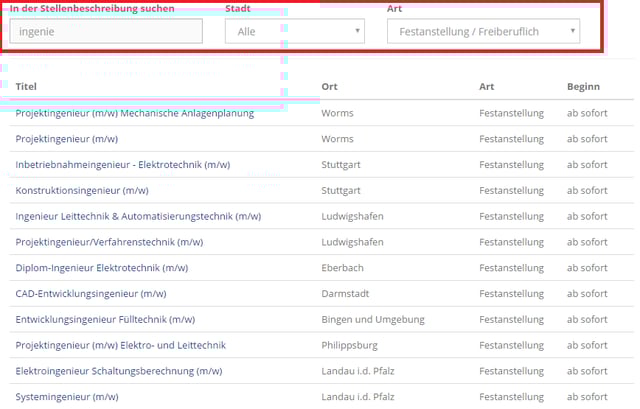This screenshot has width=640, height=409.
Task: Open Entwicklungsingenieur Fülltechnik (m/w) job
Action: click(105, 319)
